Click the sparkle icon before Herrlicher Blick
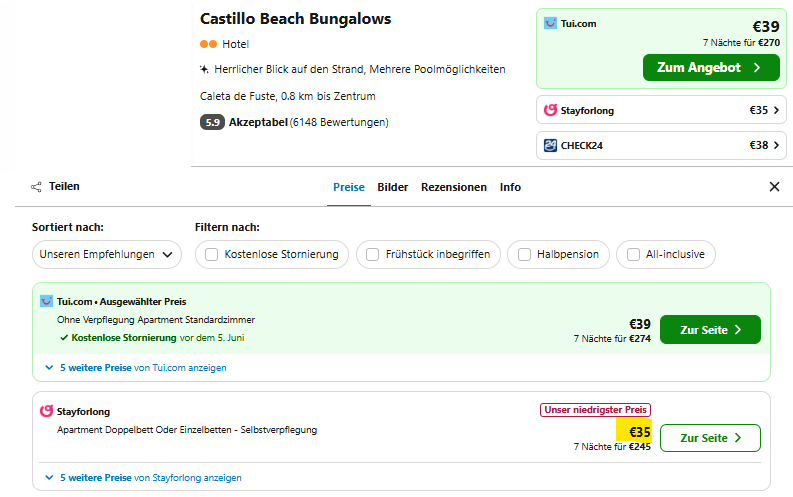The height and width of the screenshot is (497, 793). point(204,69)
